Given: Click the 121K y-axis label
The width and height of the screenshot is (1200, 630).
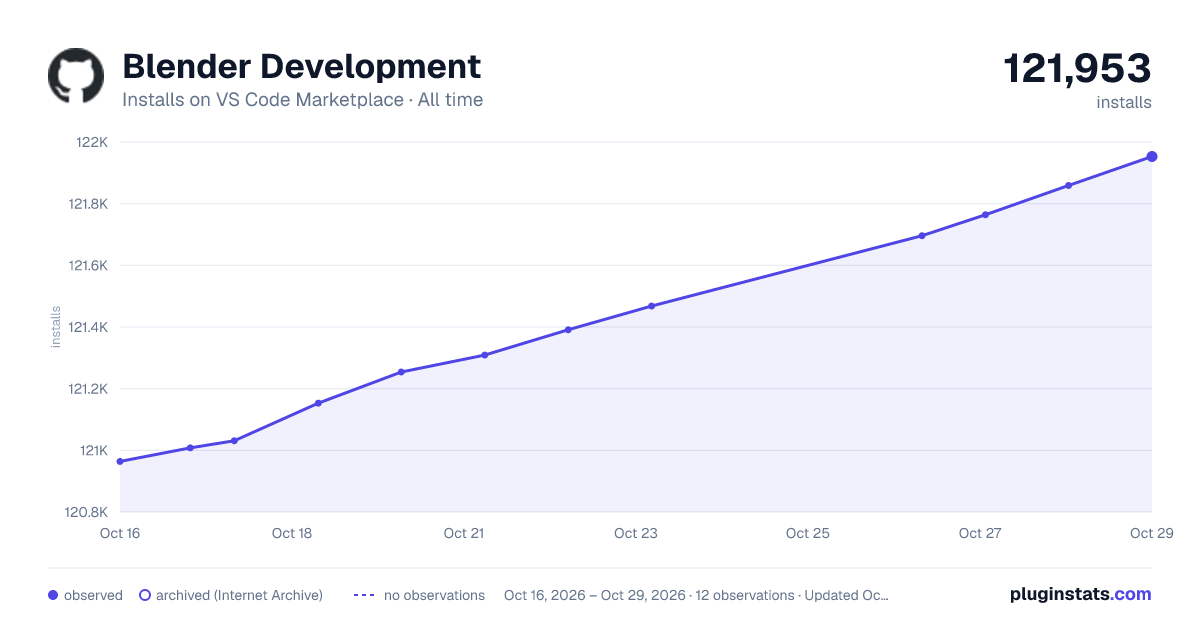Looking at the screenshot, I should point(93,451).
